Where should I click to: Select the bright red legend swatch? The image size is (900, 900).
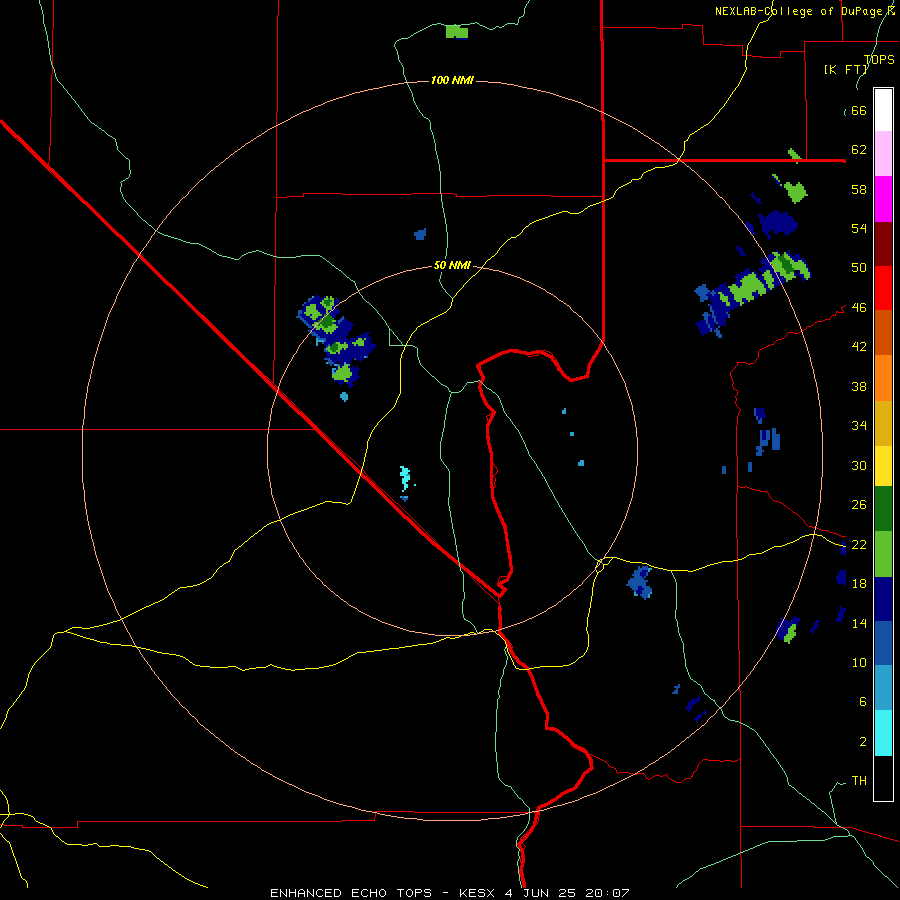pos(883,288)
